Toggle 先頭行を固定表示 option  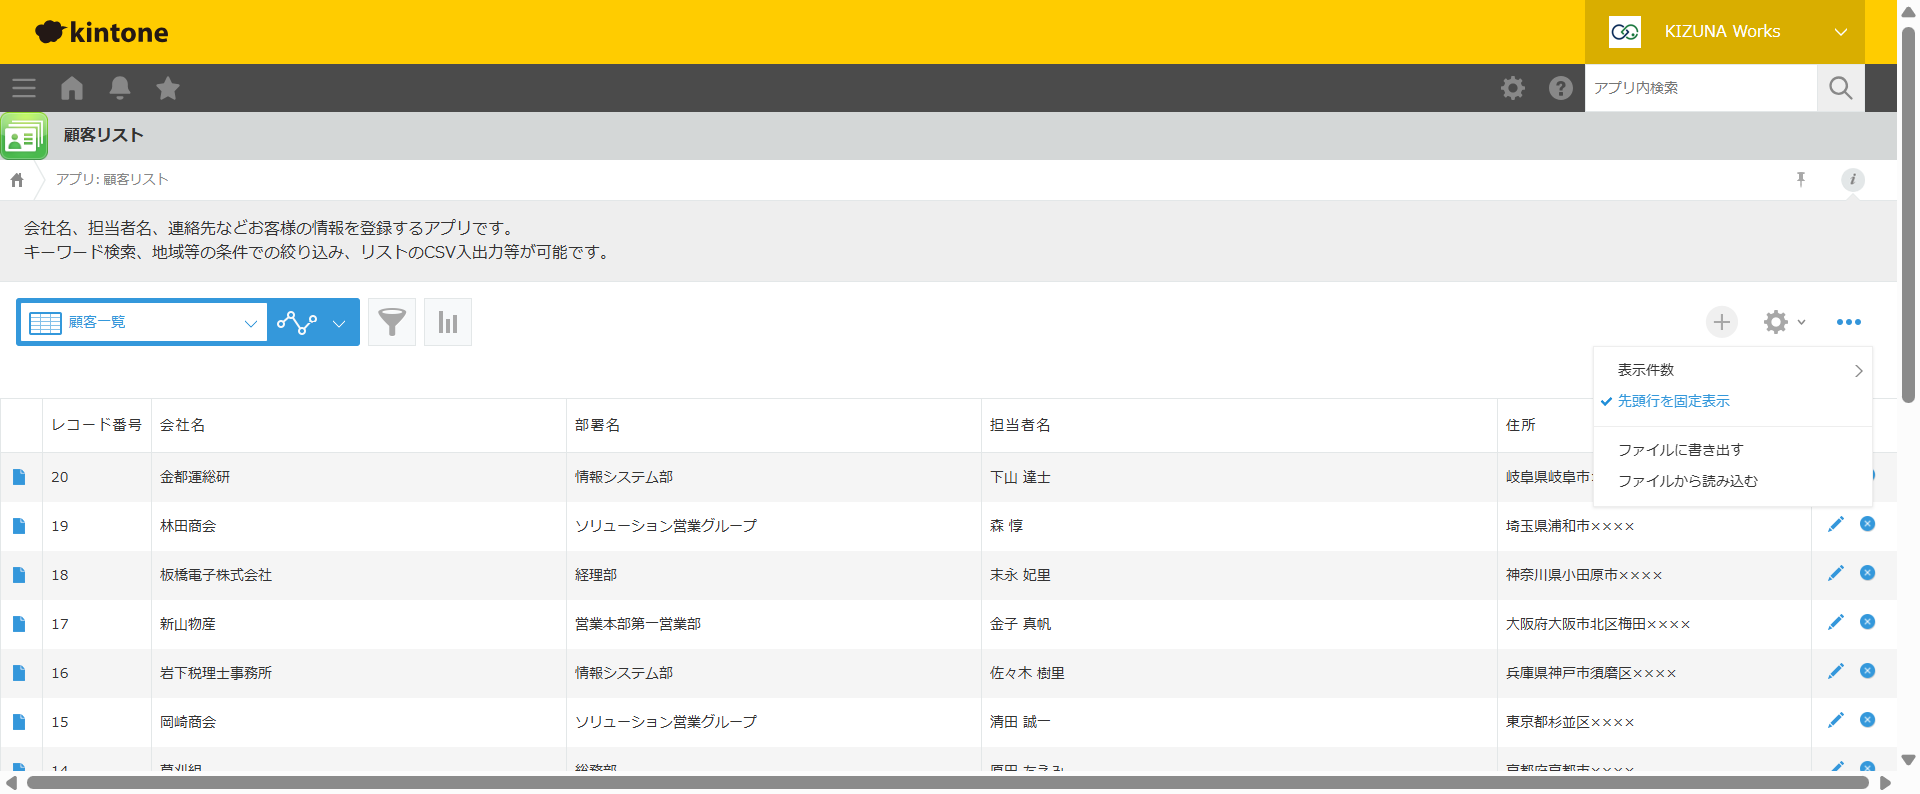pyautogui.click(x=1732, y=401)
